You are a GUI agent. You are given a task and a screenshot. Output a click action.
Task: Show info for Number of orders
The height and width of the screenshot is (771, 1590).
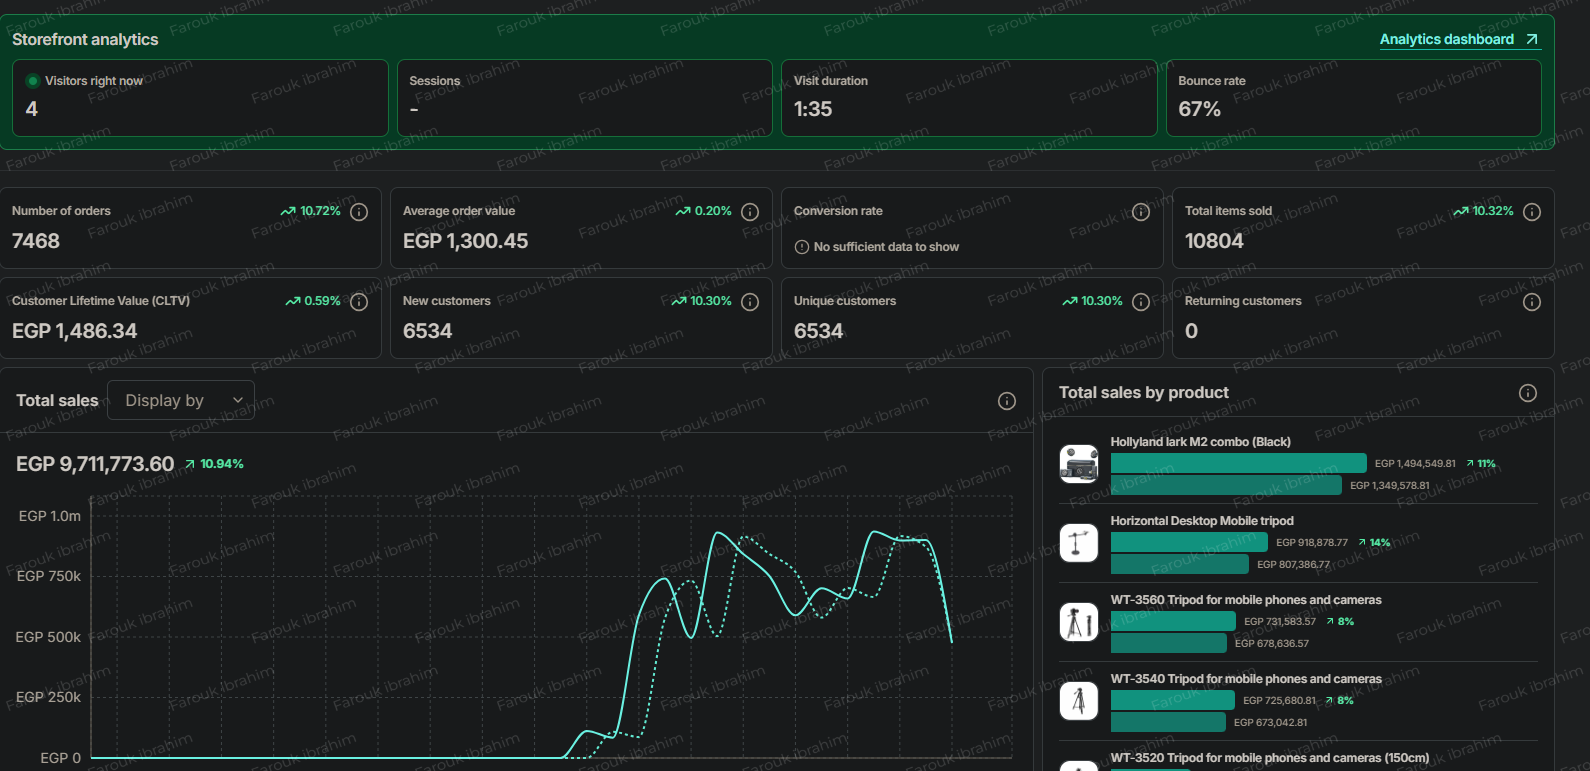click(359, 212)
